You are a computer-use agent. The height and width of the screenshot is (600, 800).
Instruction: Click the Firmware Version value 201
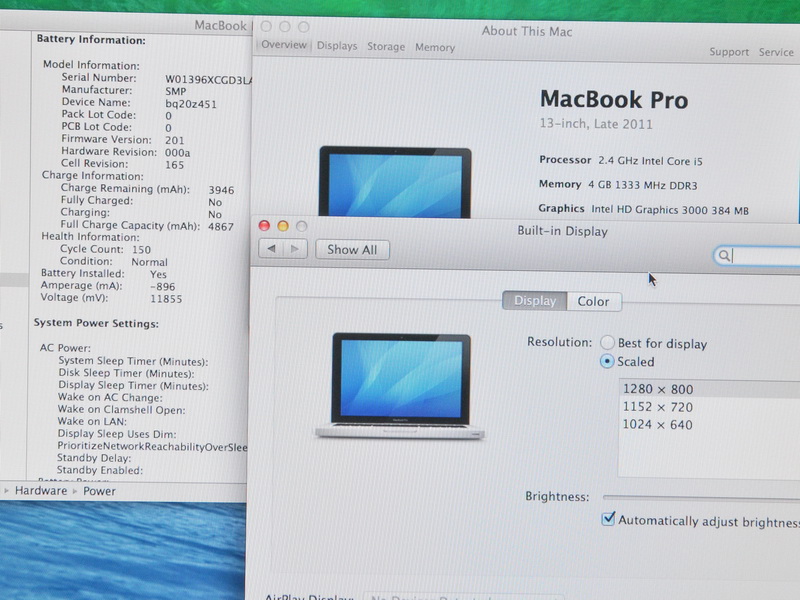tap(174, 140)
